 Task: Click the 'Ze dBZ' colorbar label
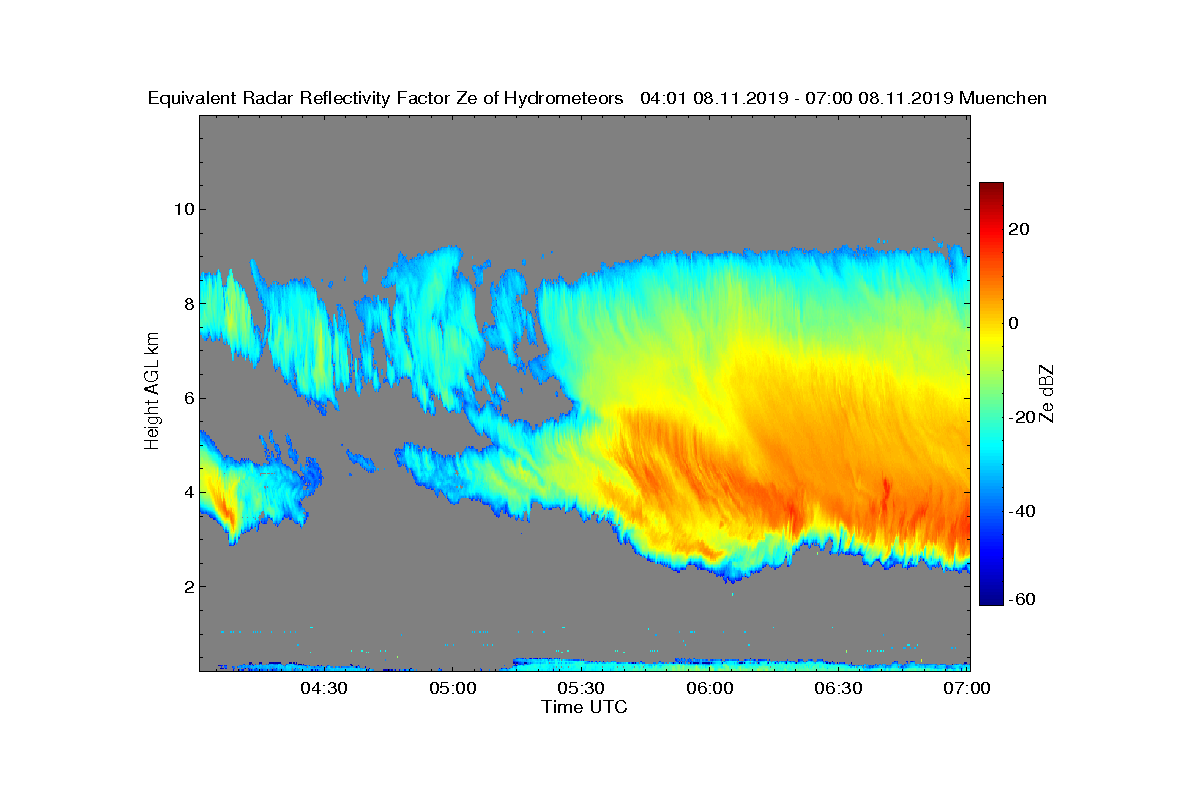tap(1047, 393)
